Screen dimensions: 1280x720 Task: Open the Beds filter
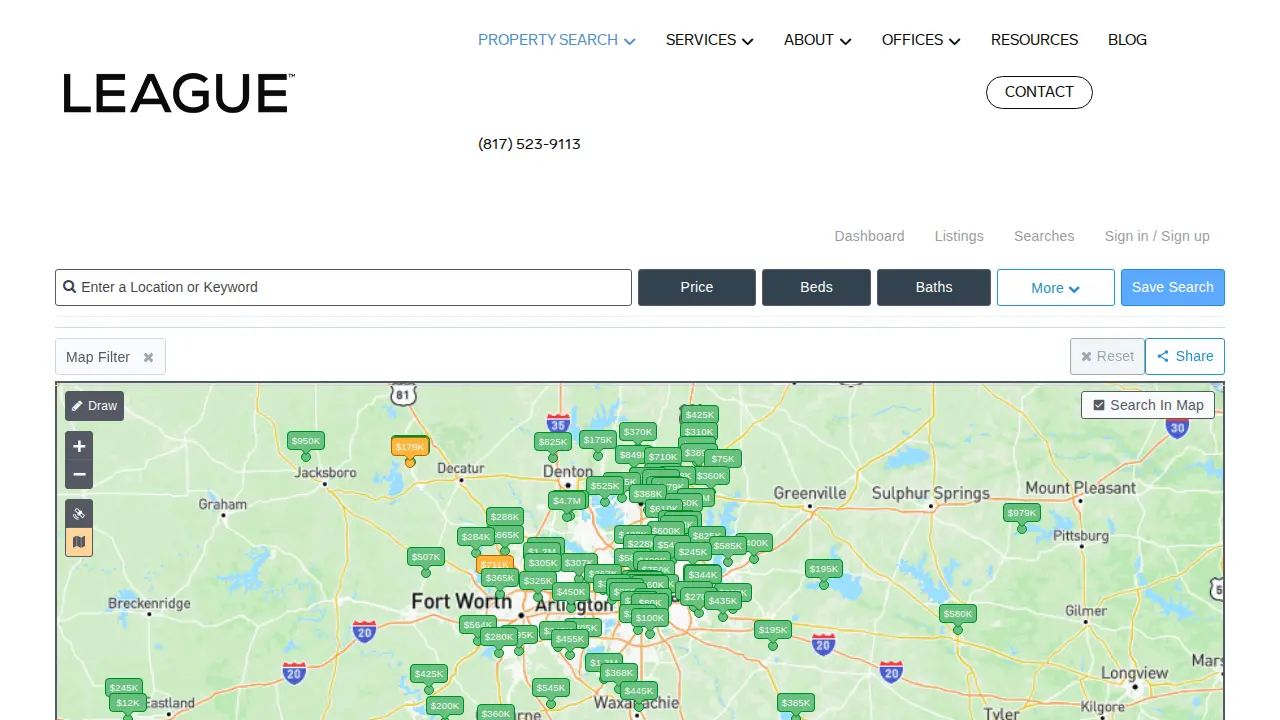tap(816, 288)
